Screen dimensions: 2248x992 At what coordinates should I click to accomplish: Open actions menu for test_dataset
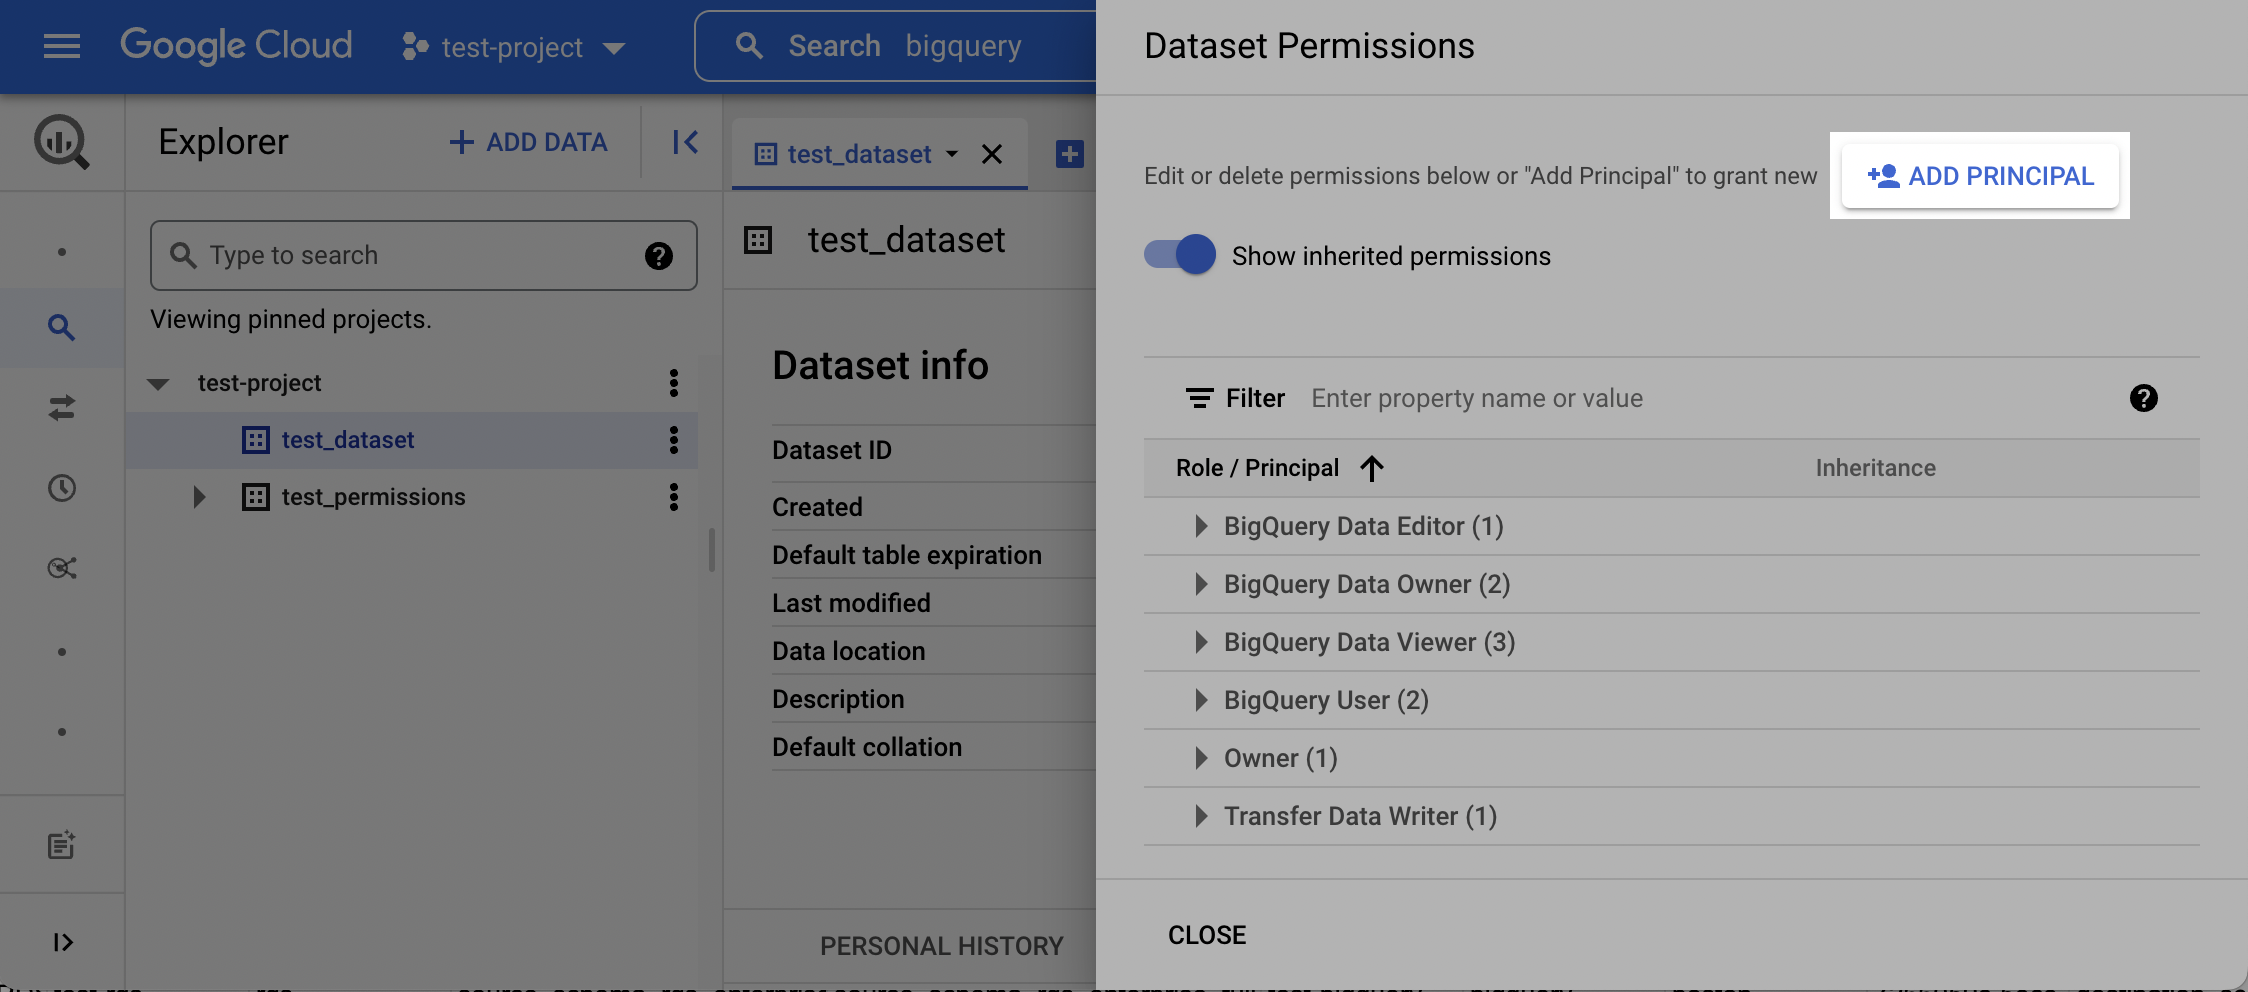coord(674,440)
